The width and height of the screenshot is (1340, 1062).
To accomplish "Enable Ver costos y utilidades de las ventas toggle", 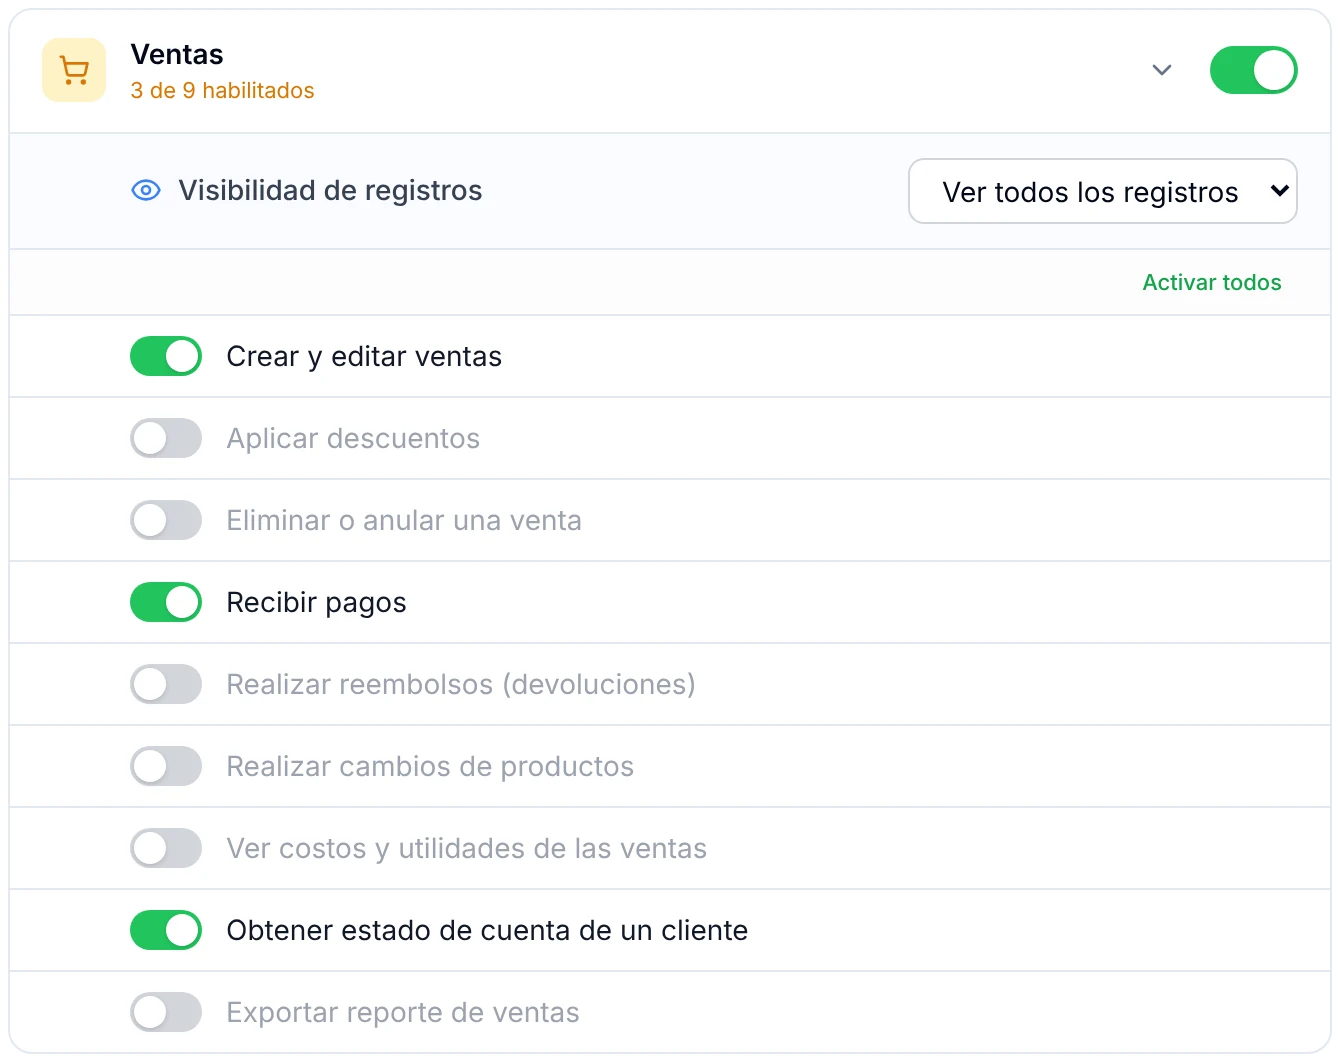I will click(x=166, y=848).
